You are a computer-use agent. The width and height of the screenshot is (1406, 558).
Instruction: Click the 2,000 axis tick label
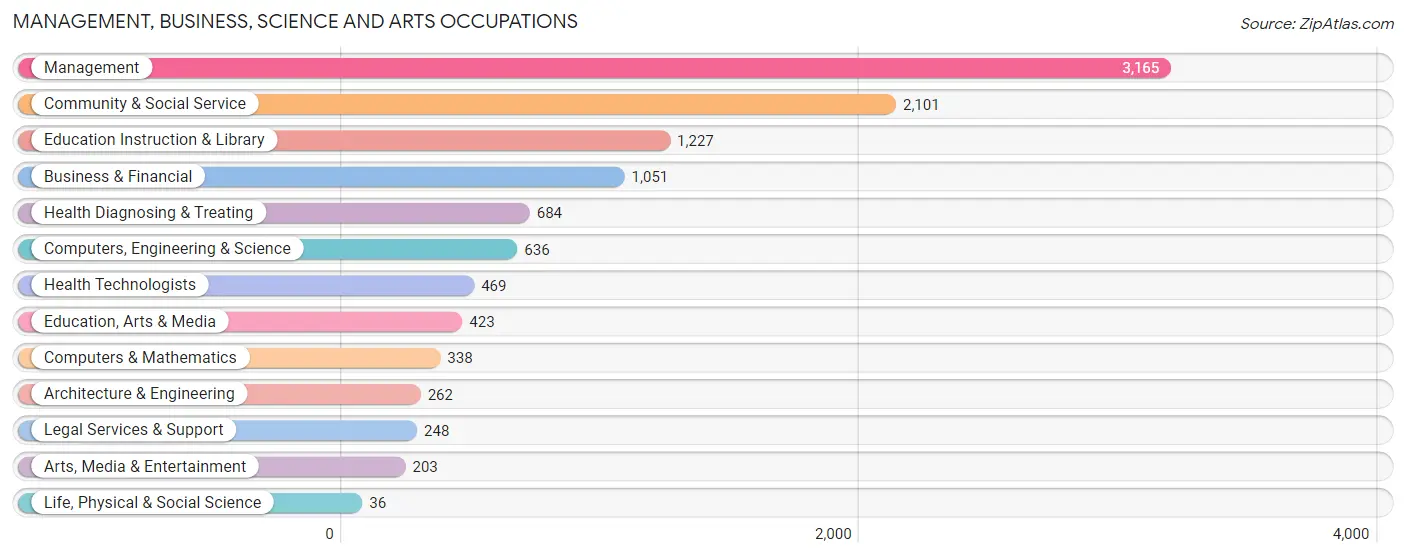point(833,534)
